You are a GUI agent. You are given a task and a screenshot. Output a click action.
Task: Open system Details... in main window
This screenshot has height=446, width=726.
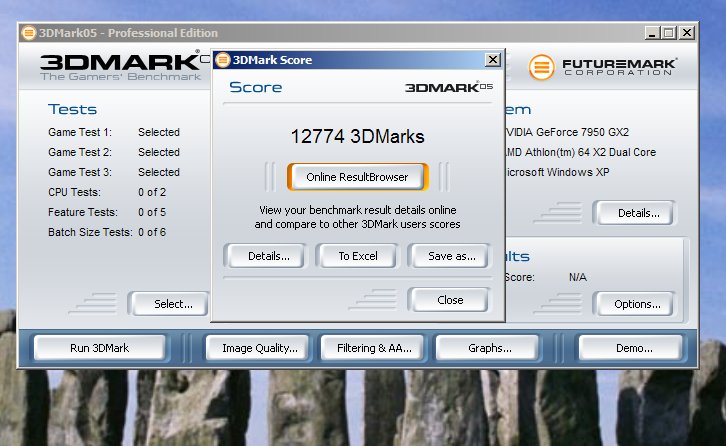tap(635, 213)
